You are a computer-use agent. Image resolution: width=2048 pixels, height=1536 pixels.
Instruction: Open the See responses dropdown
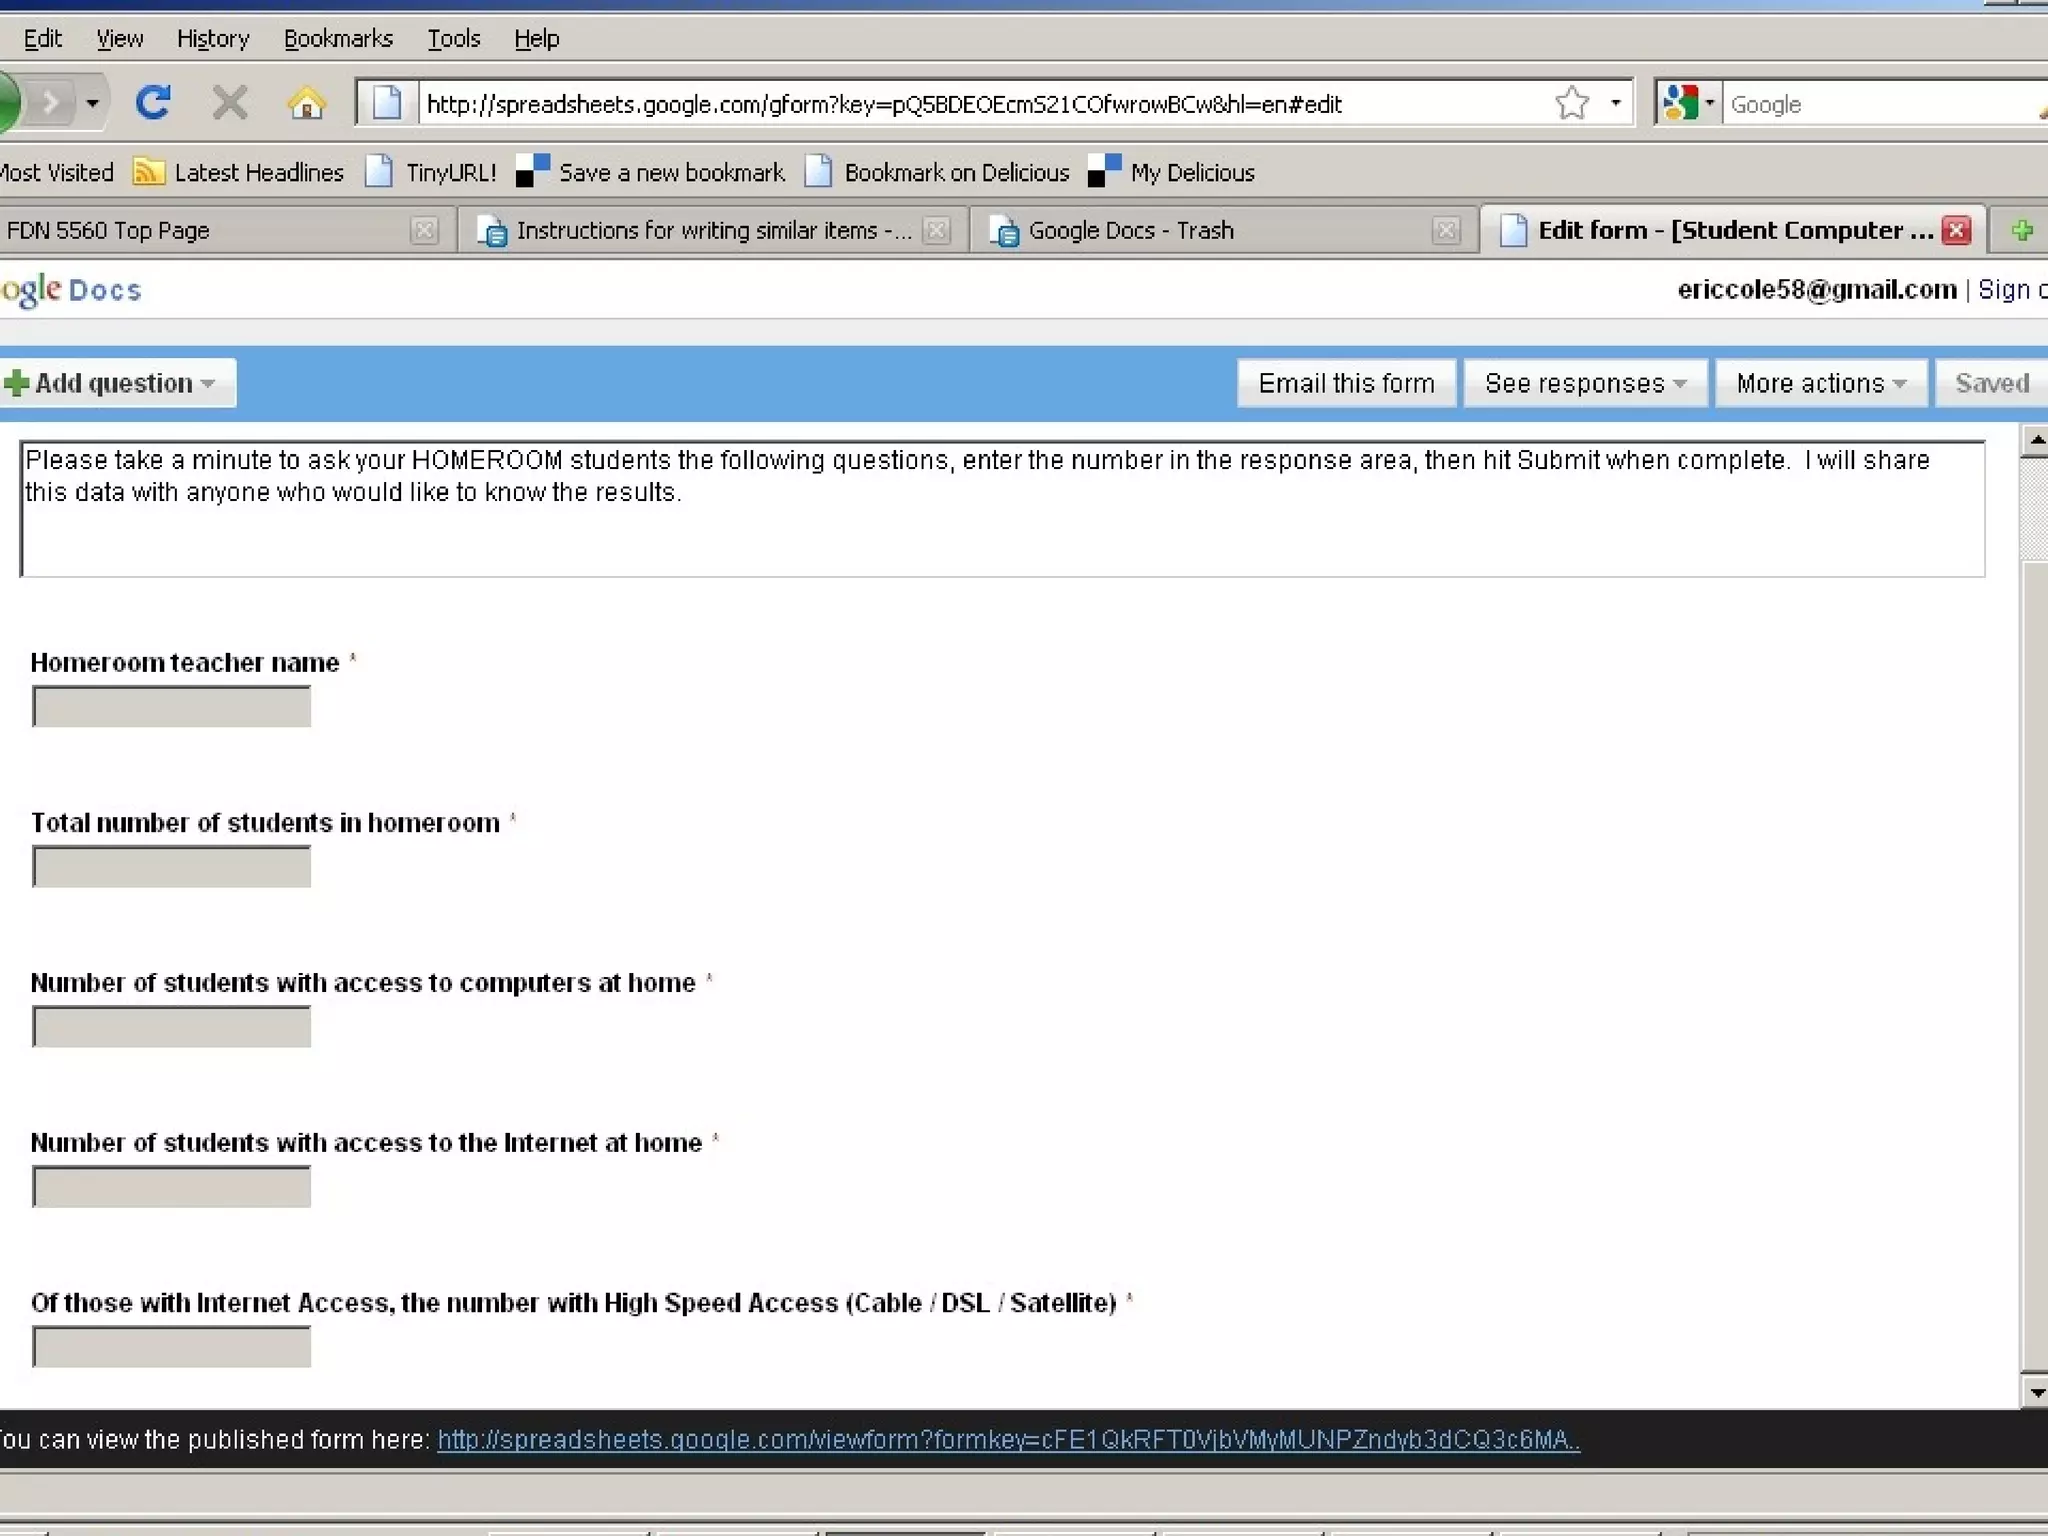1584,383
